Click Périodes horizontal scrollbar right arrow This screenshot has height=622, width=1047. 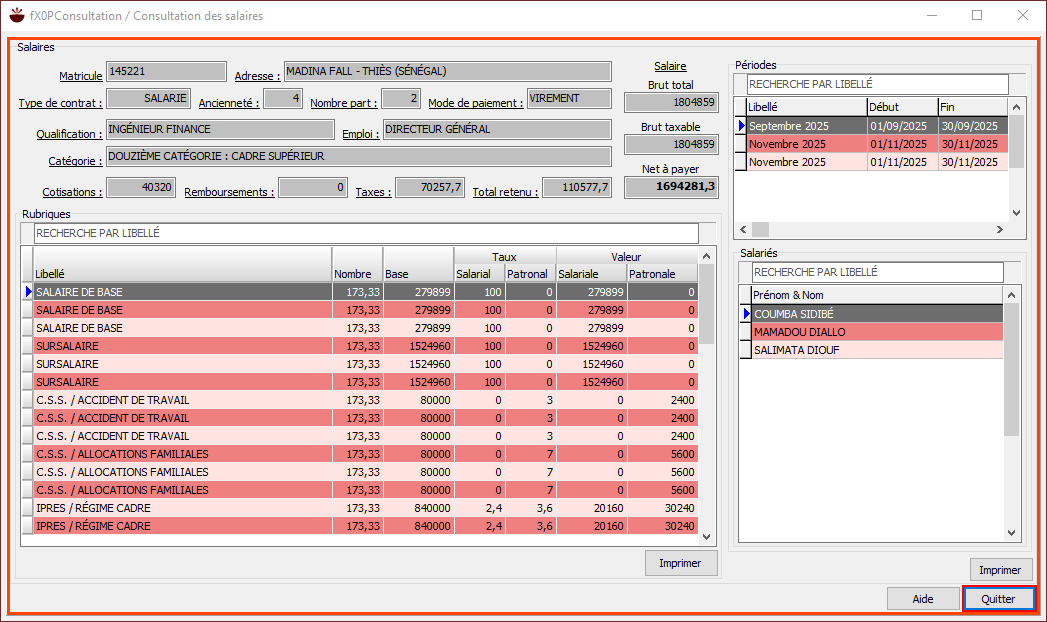(x=998, y=230)
